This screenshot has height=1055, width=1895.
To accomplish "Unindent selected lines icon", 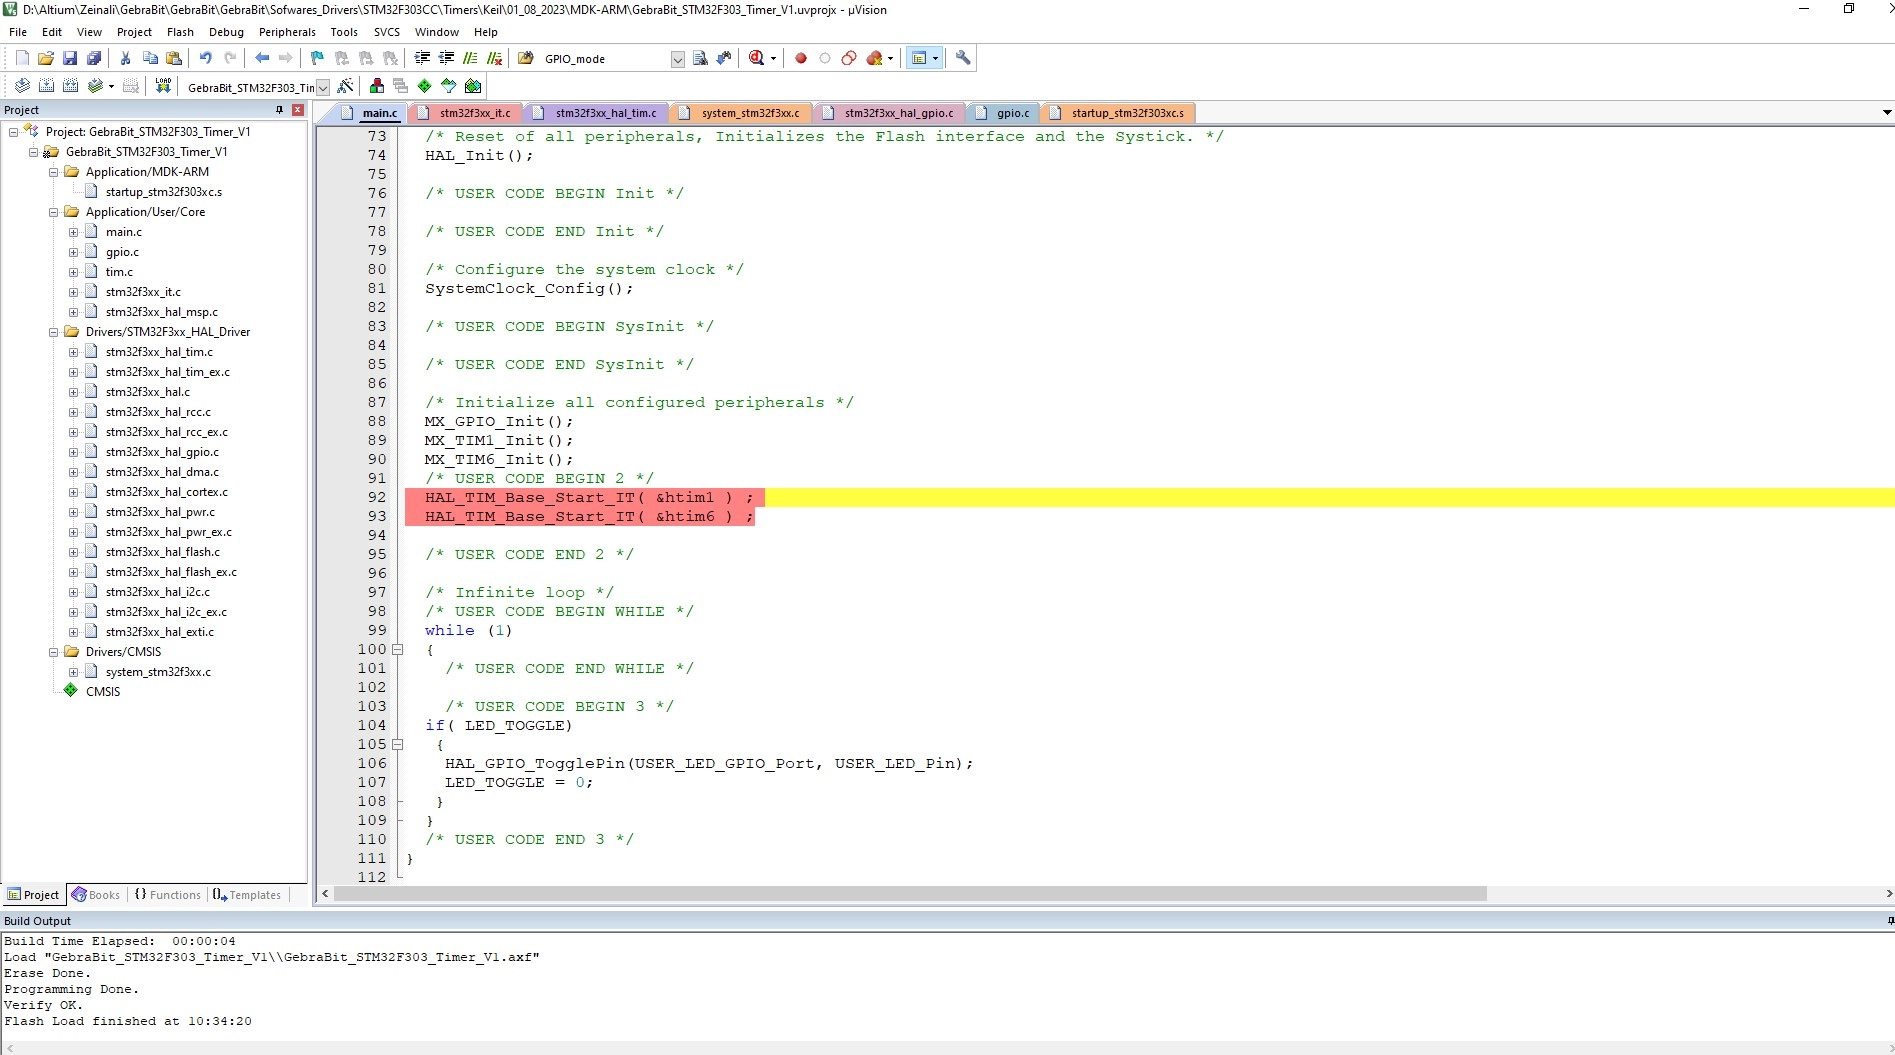I will point(446,58).
